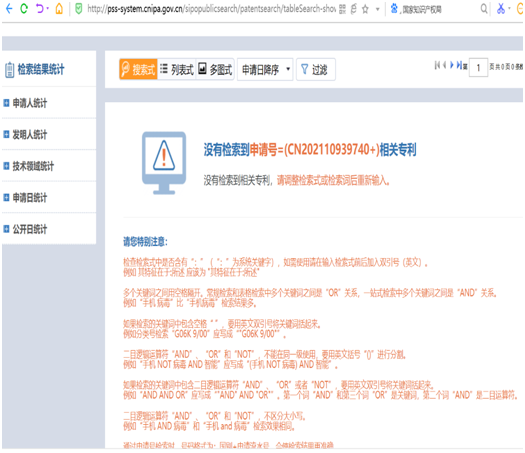Switch to 多图式 view tab
The width and height of the screenshot is (525, 453).
pos(215,69)
